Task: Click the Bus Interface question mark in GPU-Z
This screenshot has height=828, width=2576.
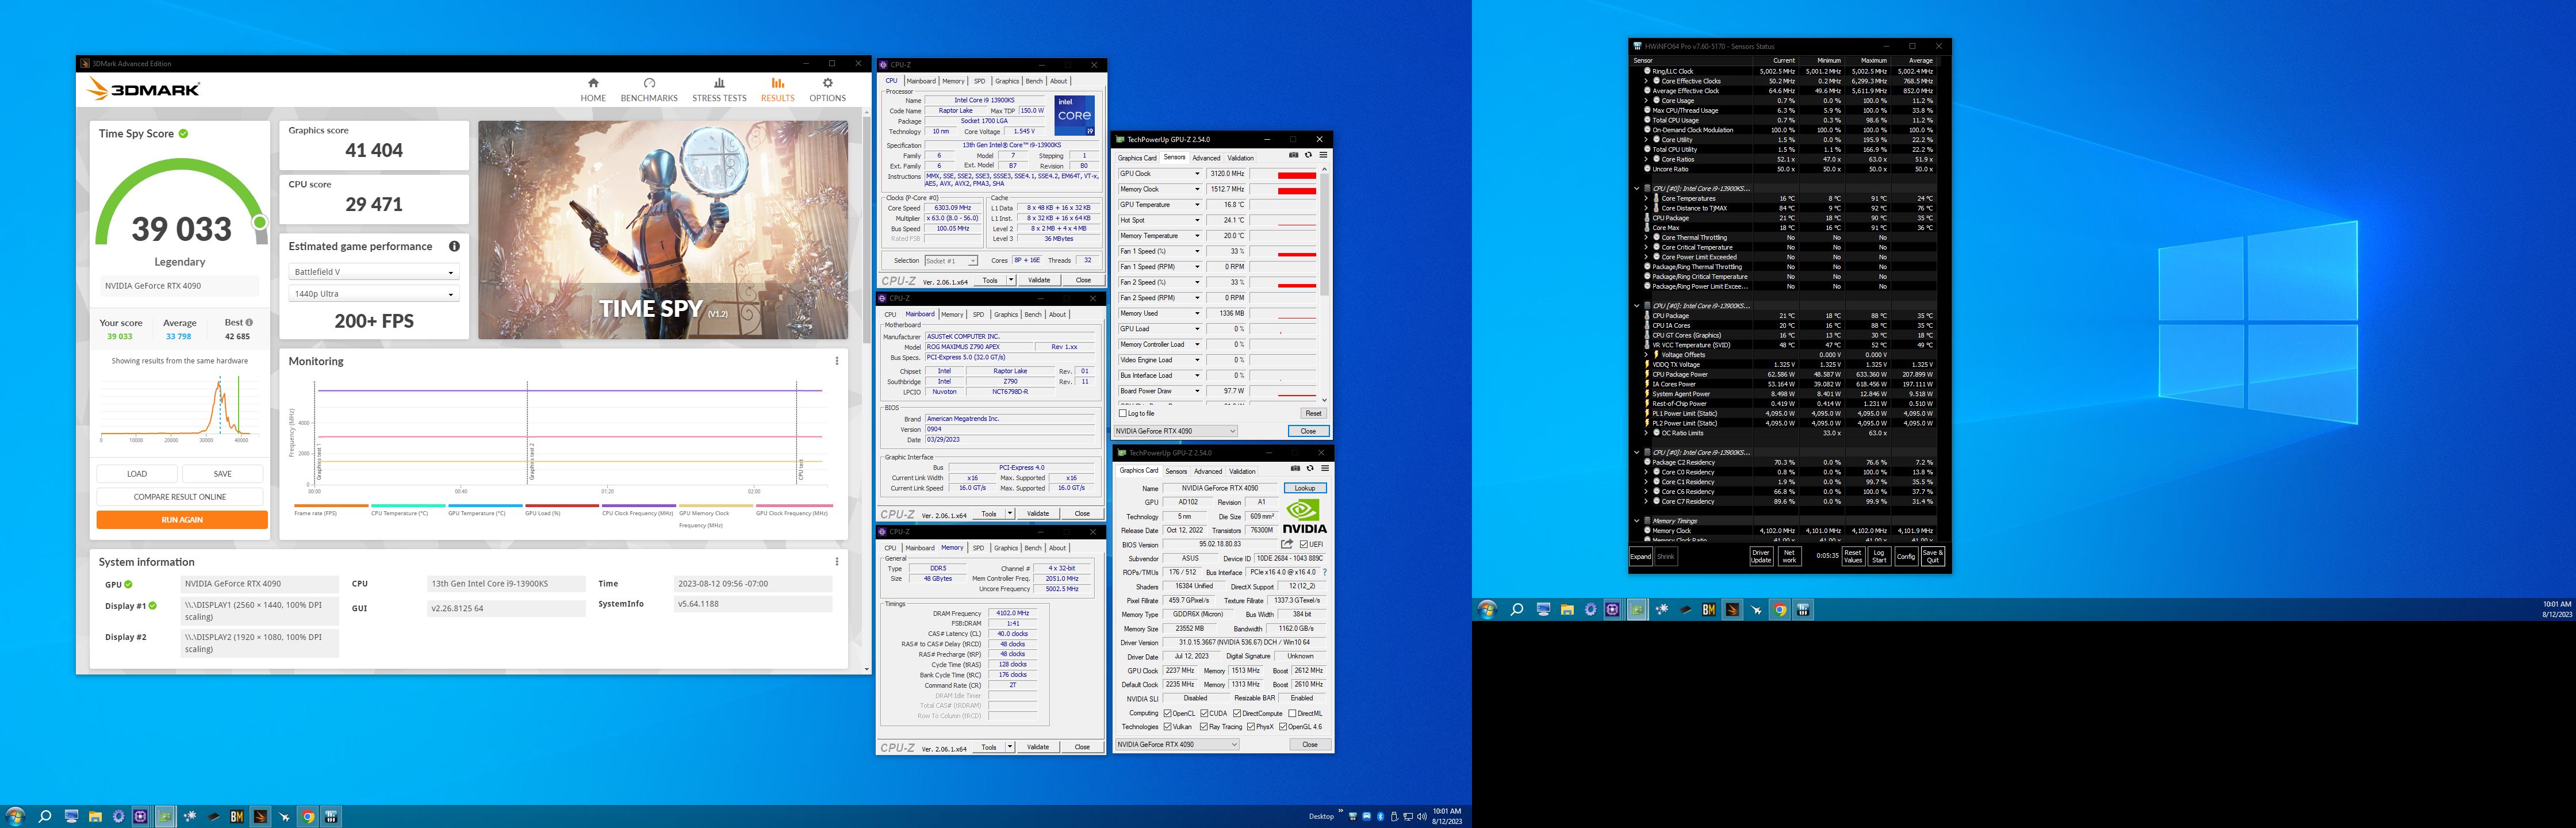Action: click(1325, 572)
